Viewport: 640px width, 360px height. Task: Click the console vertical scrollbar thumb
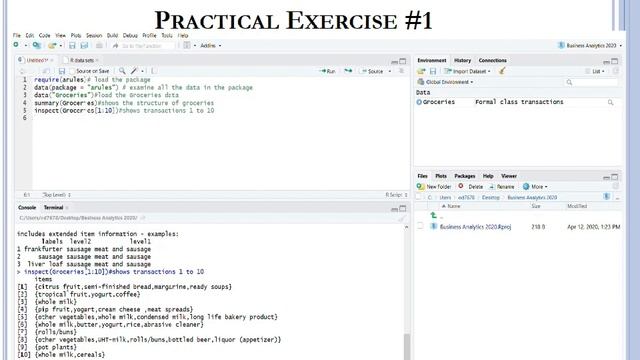click(407, 347)
